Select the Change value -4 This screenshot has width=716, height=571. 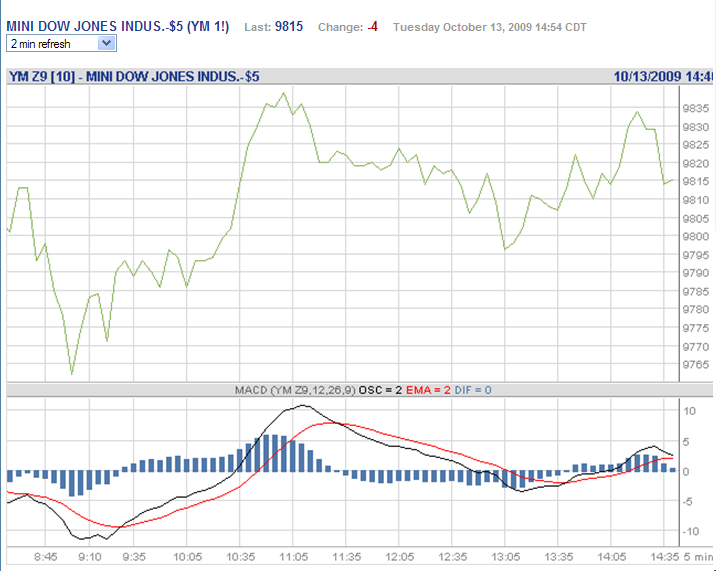tap(373, 27)
